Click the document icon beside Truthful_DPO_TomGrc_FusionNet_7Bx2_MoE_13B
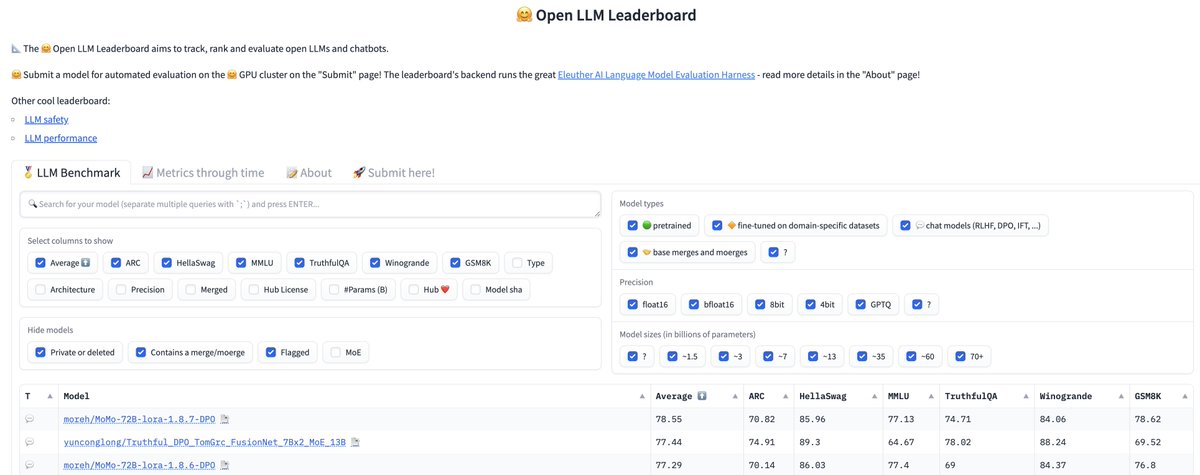 tap(355, 441)
